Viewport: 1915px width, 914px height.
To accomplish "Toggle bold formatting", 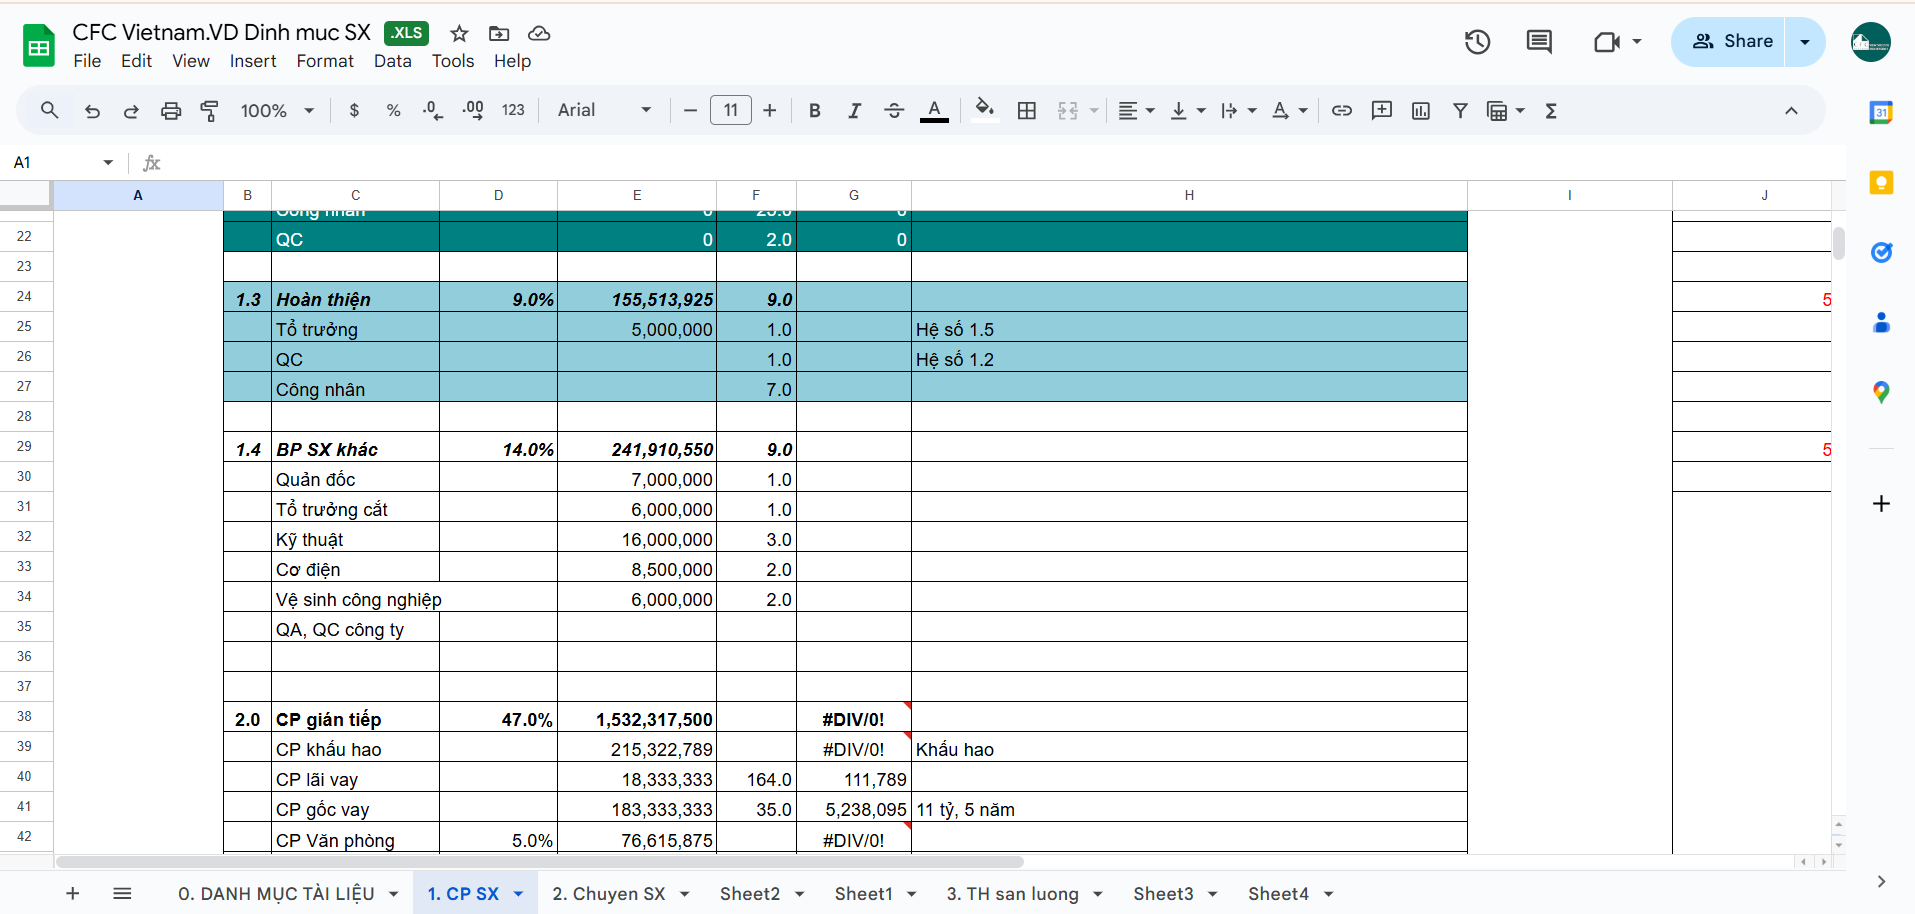I will tap(814, 110).
